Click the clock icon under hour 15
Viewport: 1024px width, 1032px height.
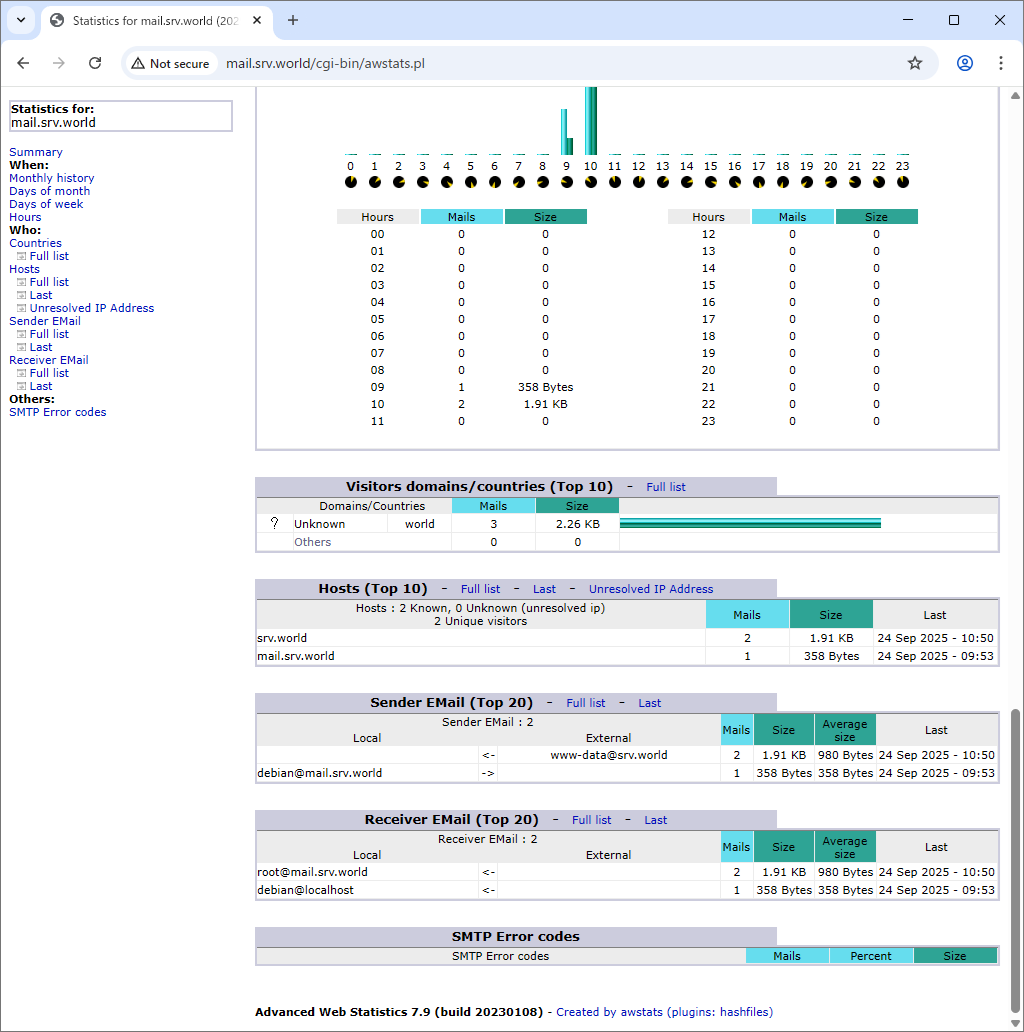711,182
